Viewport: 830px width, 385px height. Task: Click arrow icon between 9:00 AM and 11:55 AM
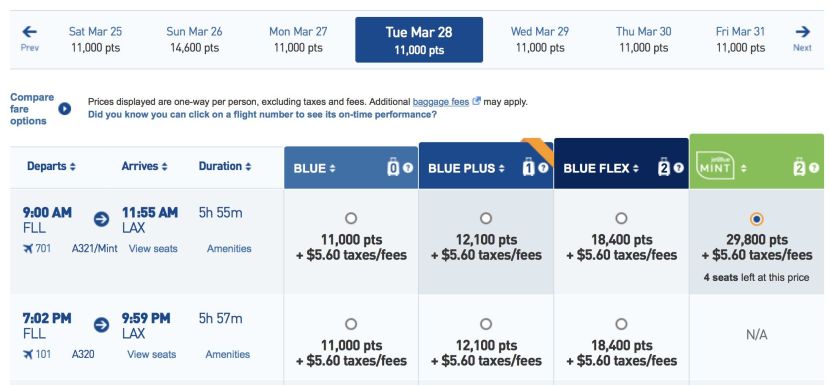[101, 219]
